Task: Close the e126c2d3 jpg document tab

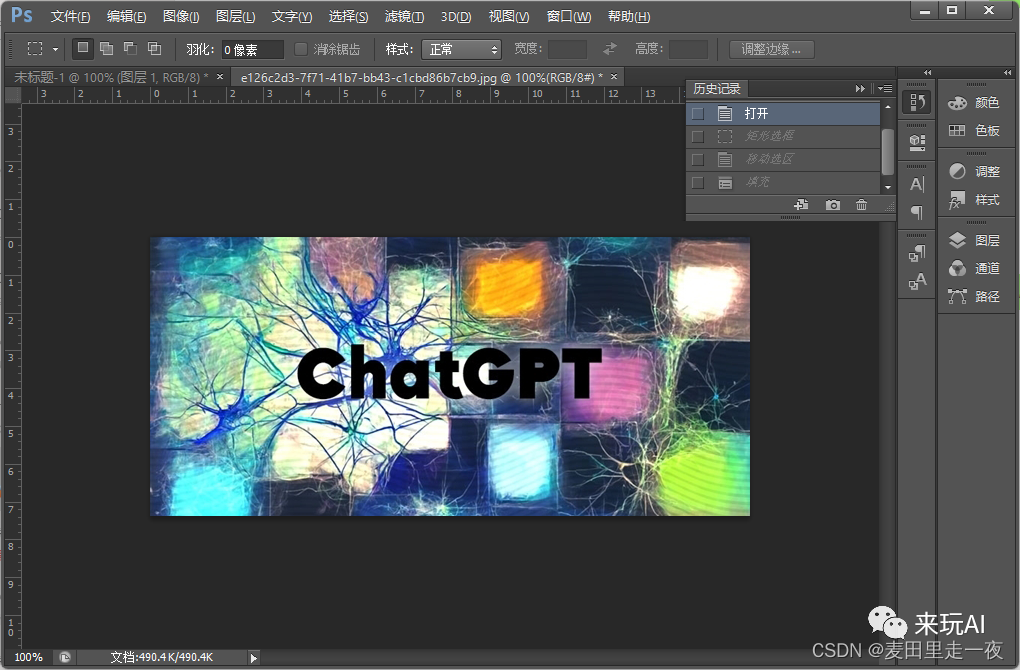Action: coord(613,77)
